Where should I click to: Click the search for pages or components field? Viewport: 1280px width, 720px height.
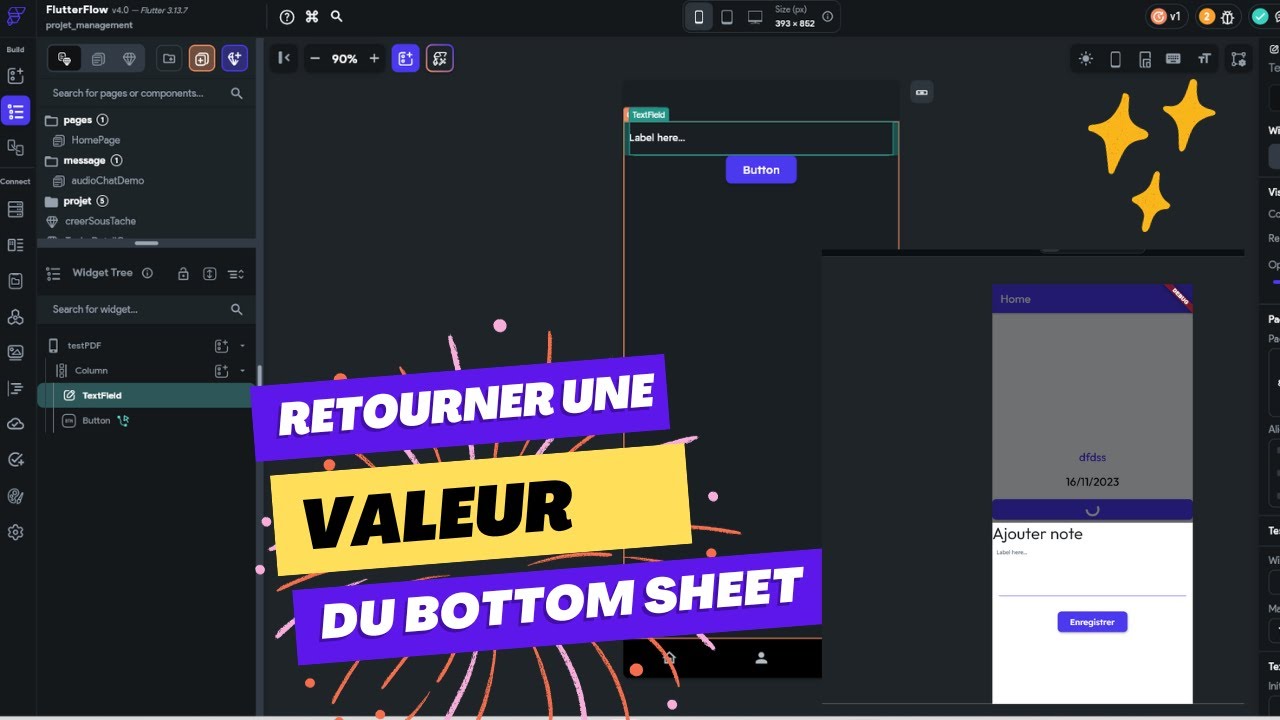tap(147, 93)
